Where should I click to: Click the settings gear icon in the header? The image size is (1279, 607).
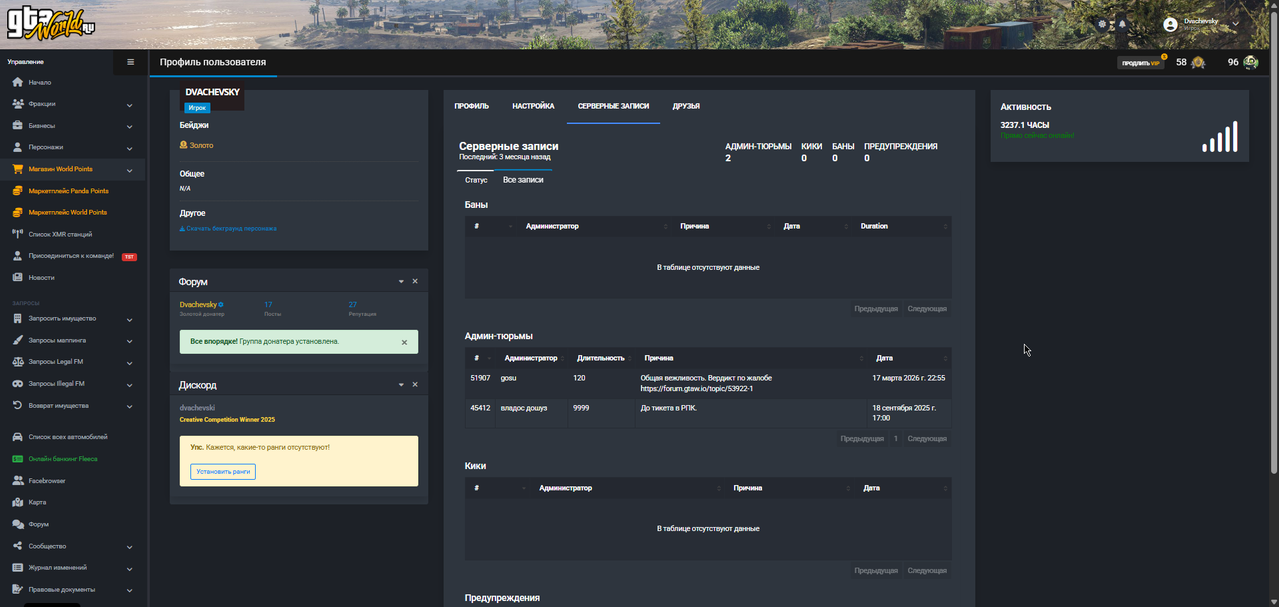(1103, 23)
